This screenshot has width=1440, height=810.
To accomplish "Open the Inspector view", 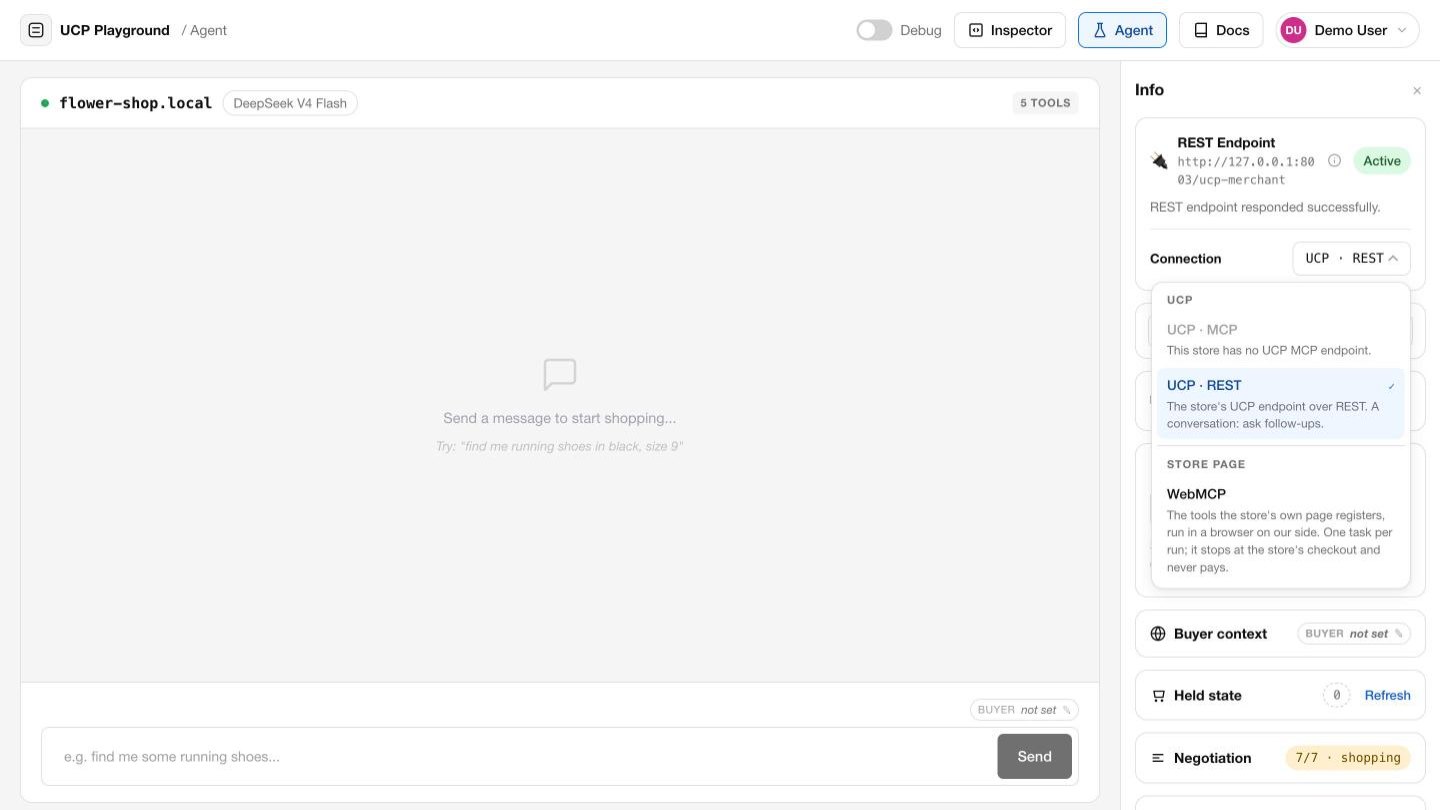I will [1010, 30].
